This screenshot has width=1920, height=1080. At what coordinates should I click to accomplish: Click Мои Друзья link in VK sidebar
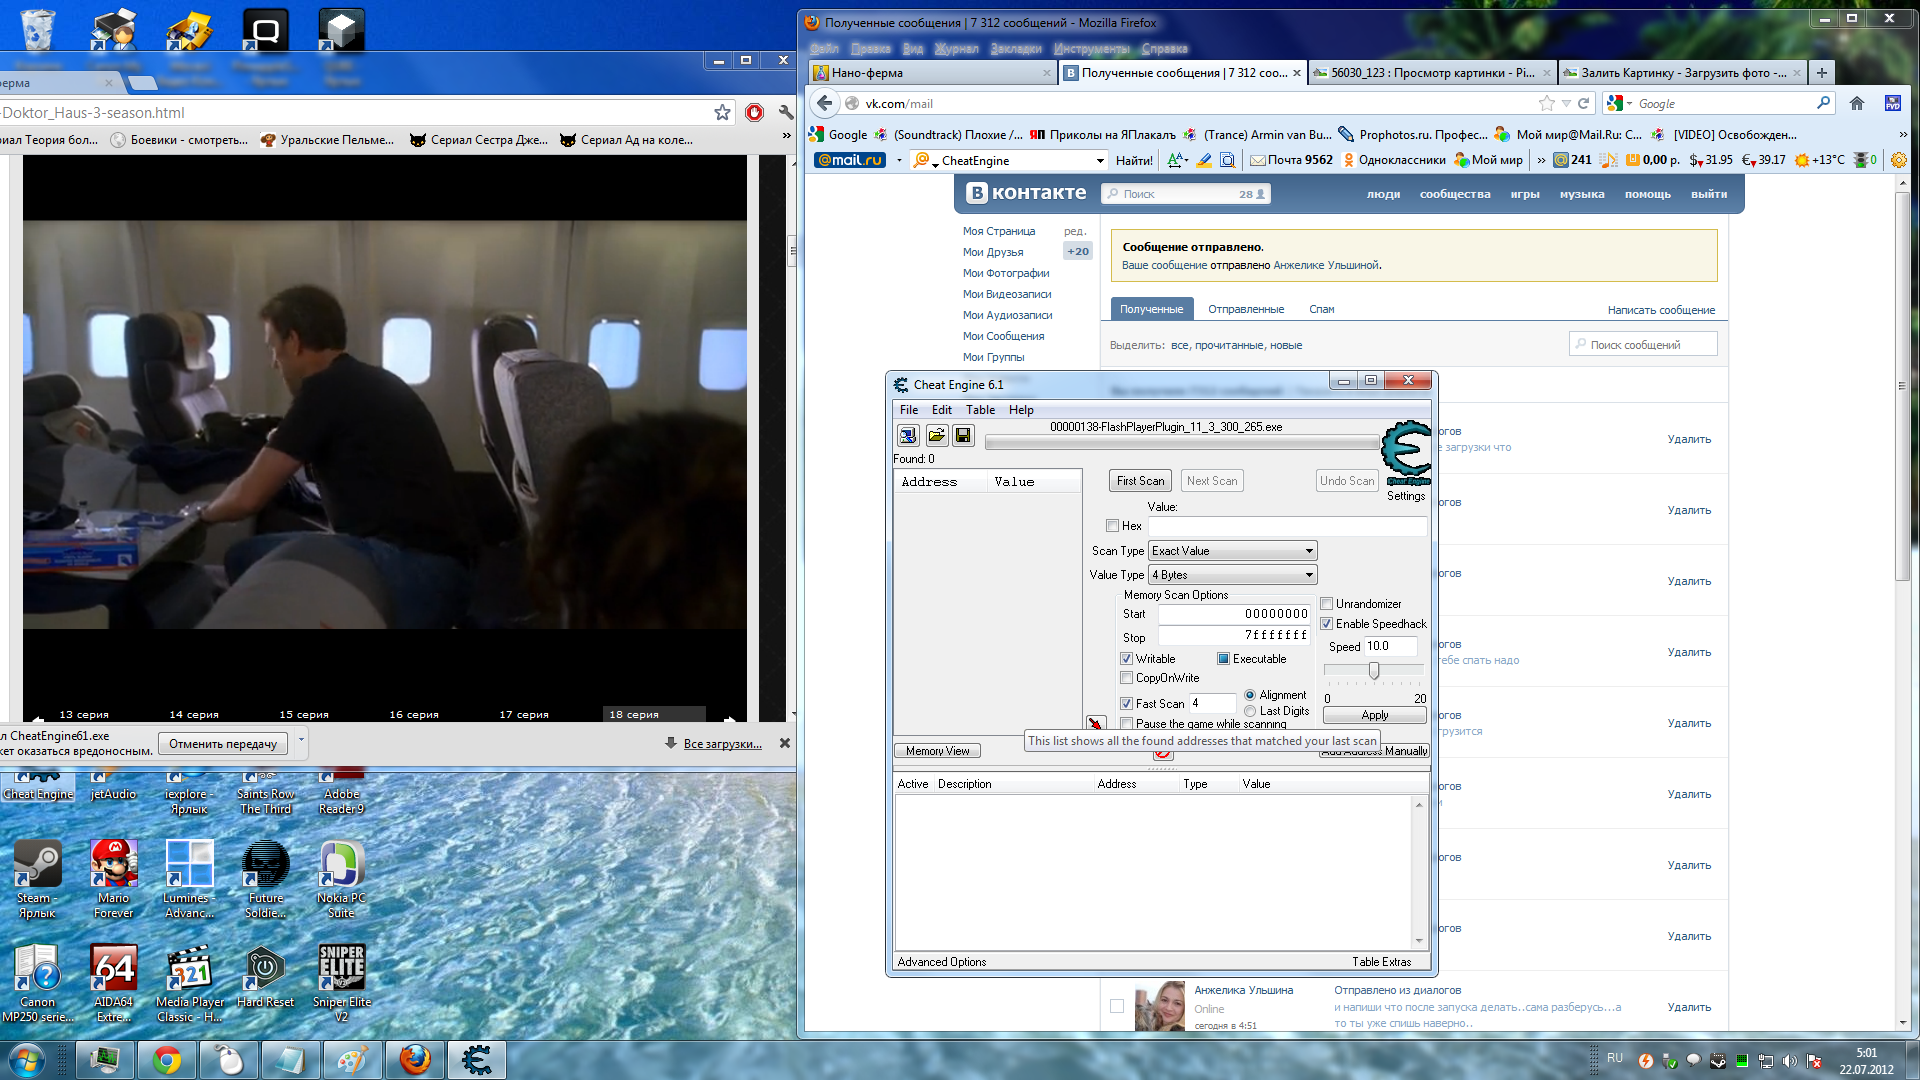[993, 252]
